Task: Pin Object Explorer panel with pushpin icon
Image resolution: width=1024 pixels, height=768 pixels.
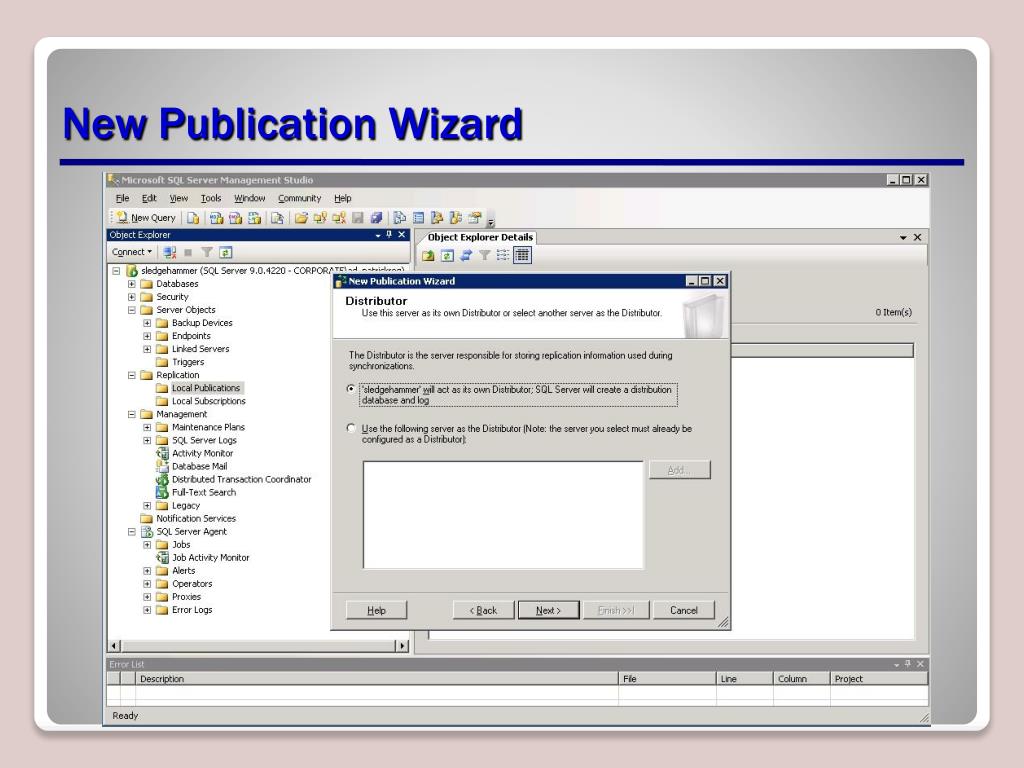Action: pyautogui.click(x=389, y=234)
